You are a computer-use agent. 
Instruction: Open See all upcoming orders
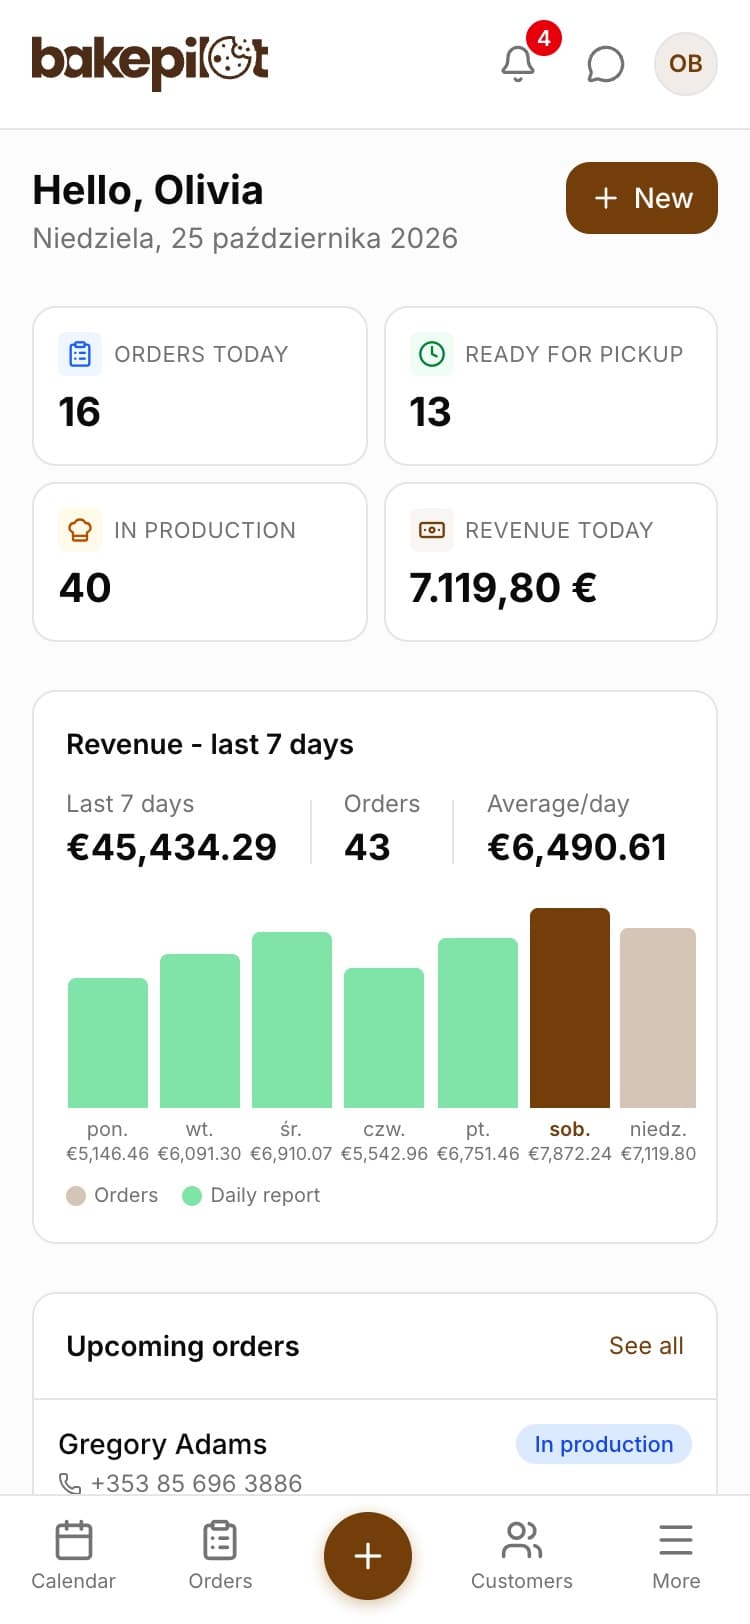tap(646, 1346)
